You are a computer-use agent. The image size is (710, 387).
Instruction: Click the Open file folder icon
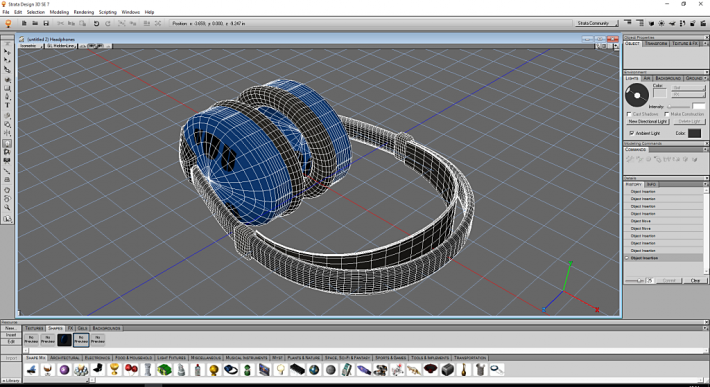point(35,23)
